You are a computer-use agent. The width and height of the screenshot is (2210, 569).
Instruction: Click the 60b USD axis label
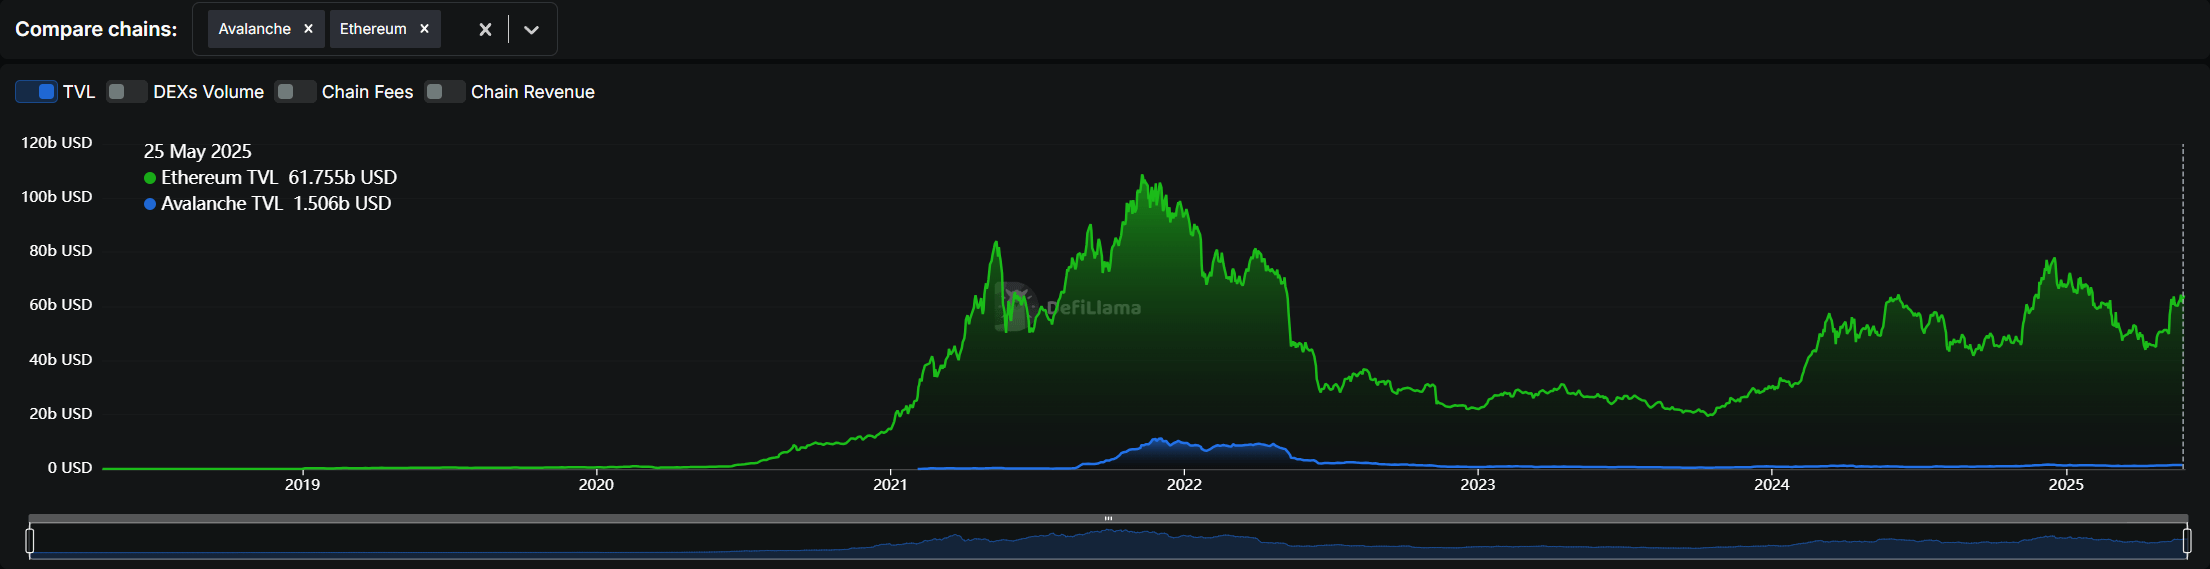point(61,305)
